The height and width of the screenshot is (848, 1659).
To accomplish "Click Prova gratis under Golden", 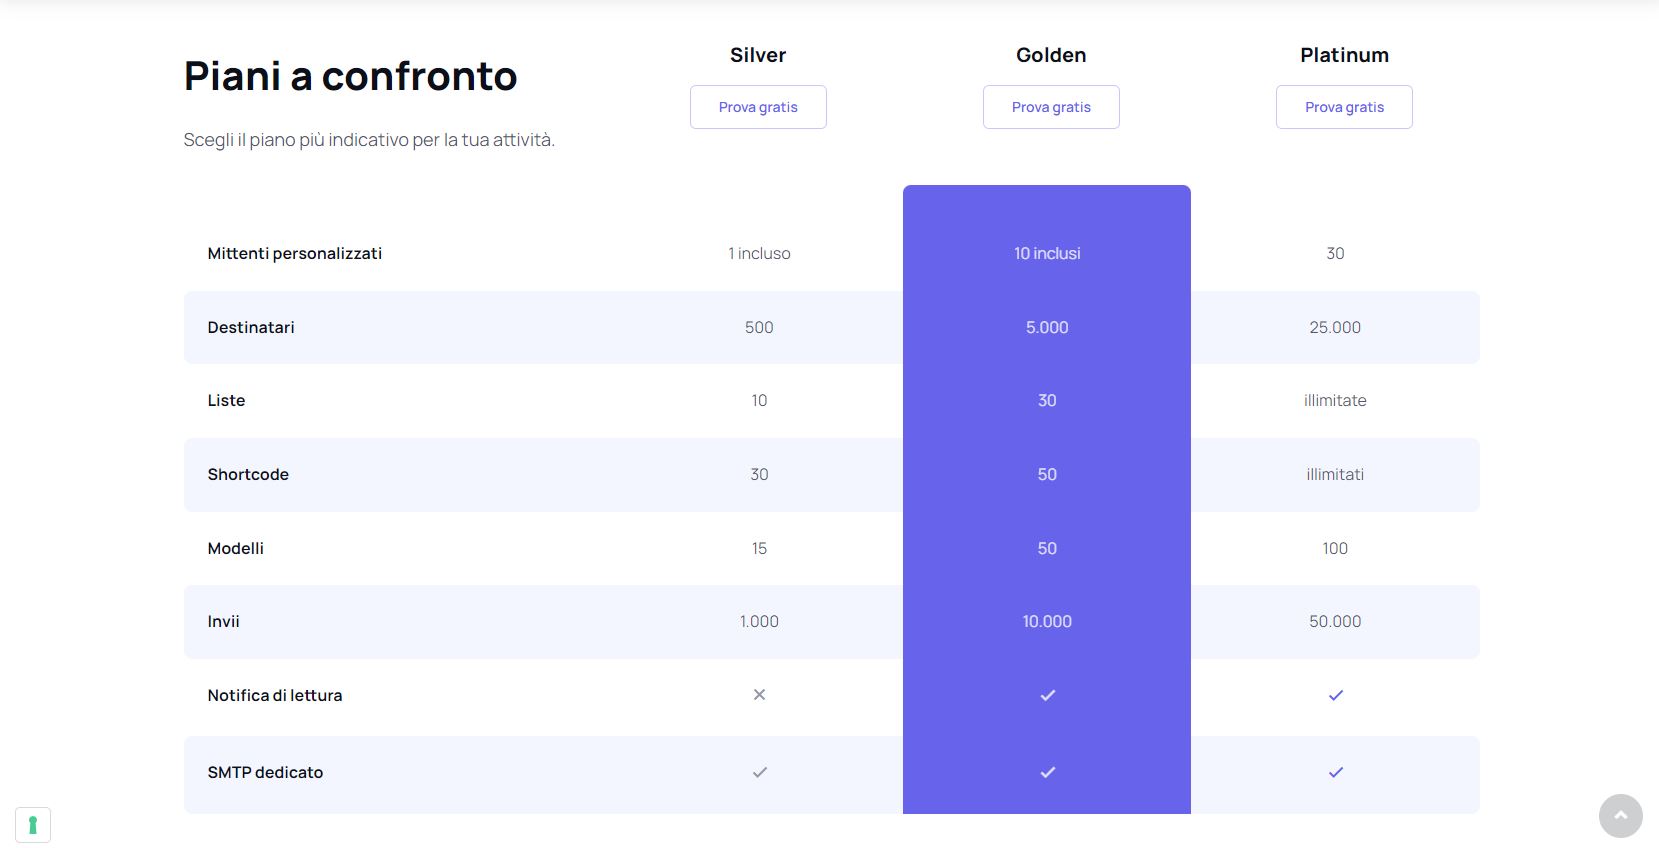I will click(x=1051, y=107).
